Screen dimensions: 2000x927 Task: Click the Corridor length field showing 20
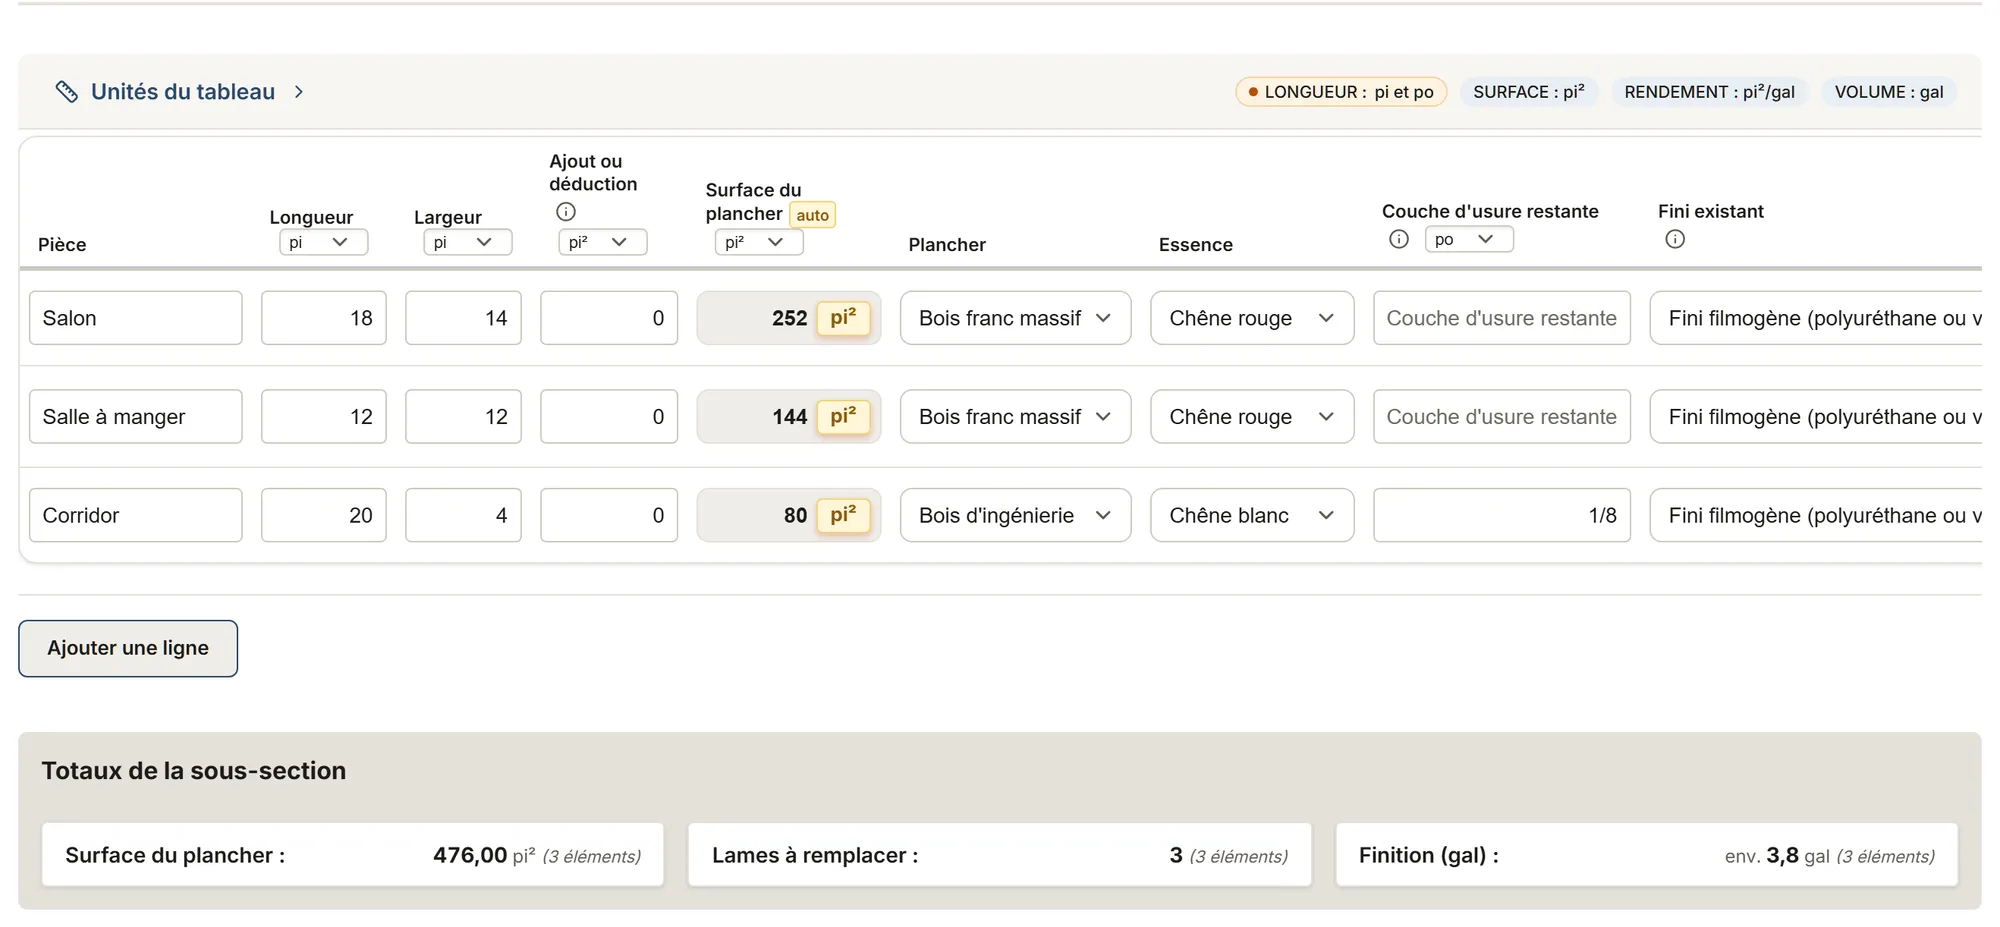click(324, 515)
